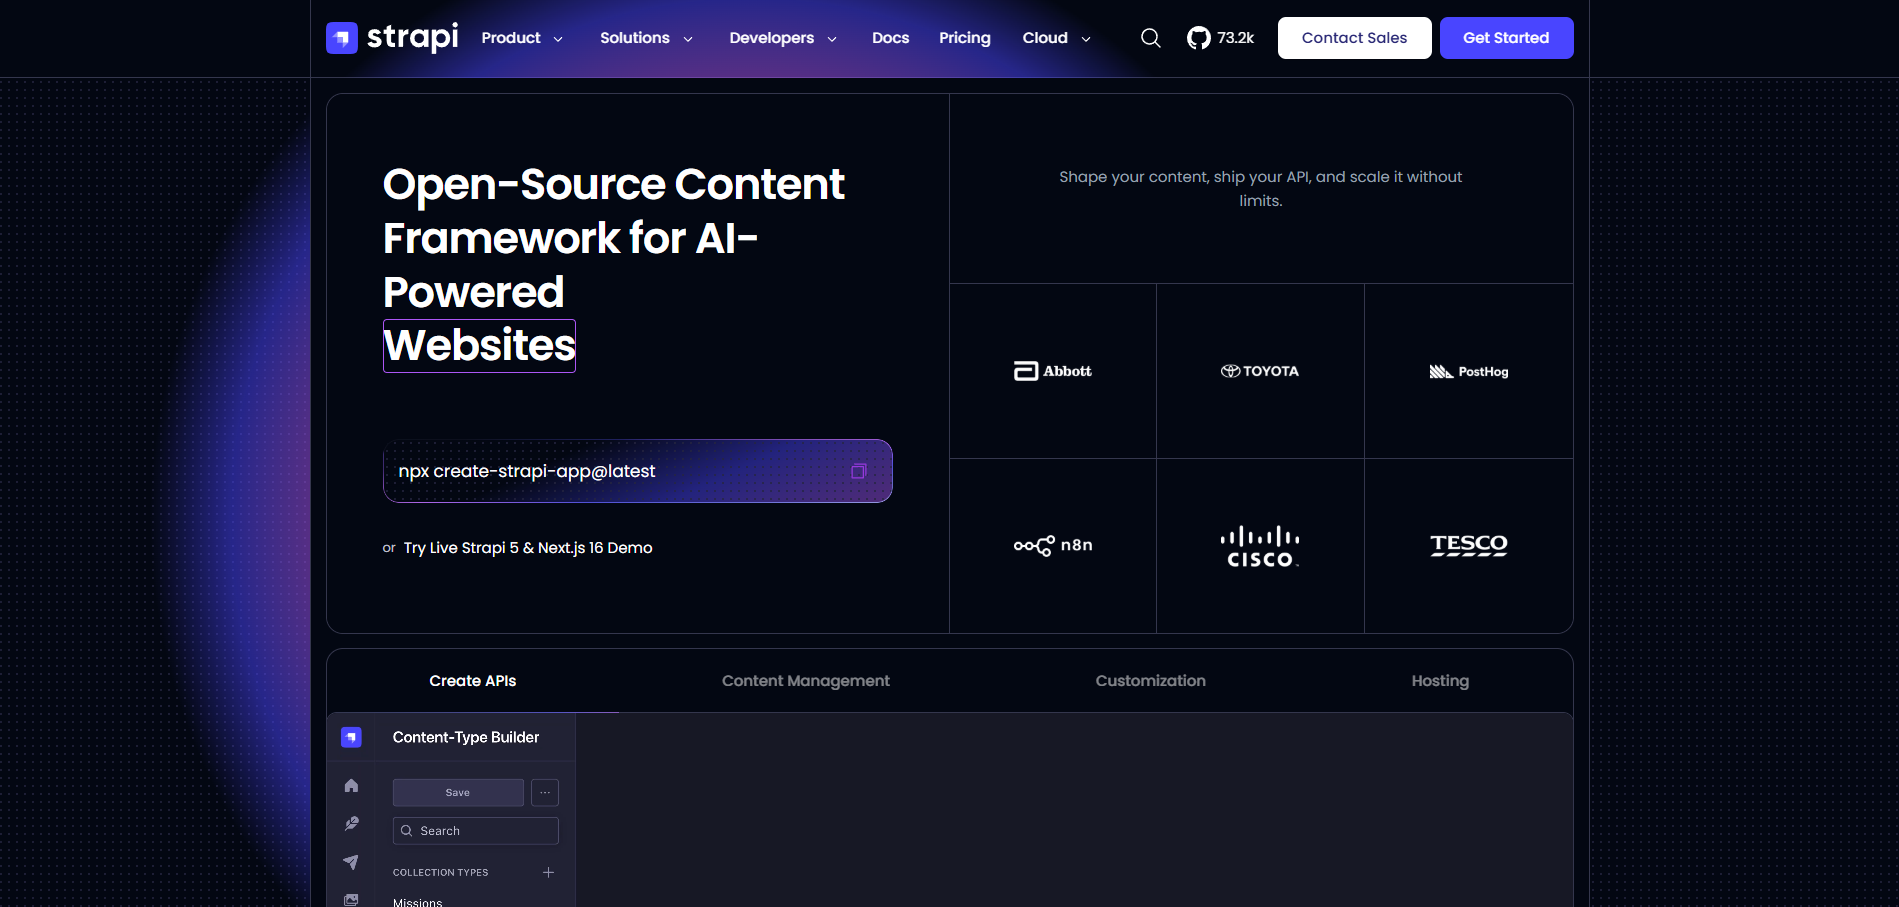This screenshot has width=1899, height=907.
Task: Click the n8n customer logo
Action: pyautogui.click(x=1053, y=545)
